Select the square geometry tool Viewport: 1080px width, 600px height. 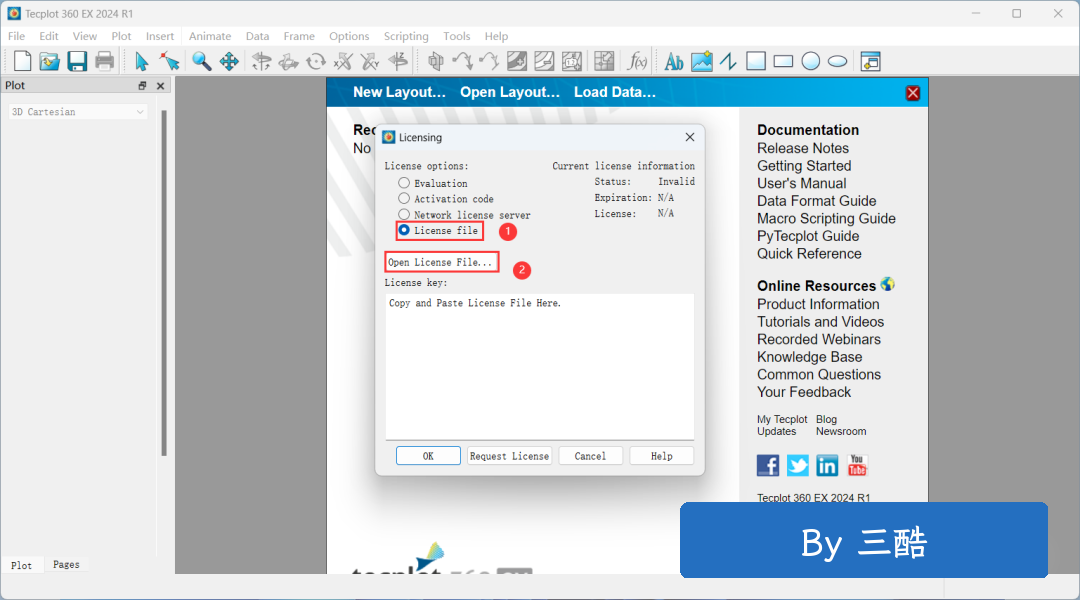point(756,61)
